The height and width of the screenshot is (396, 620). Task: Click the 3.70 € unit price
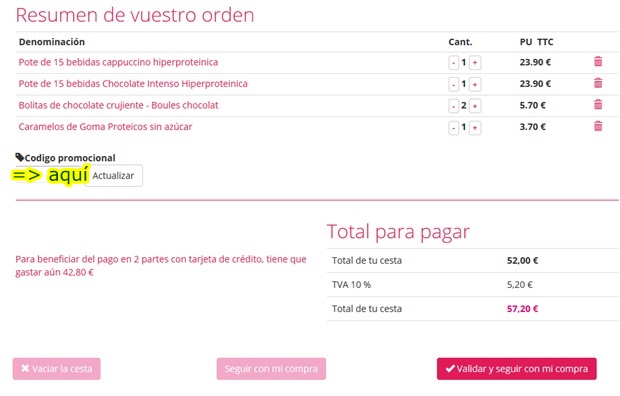(x=532, y=127)
